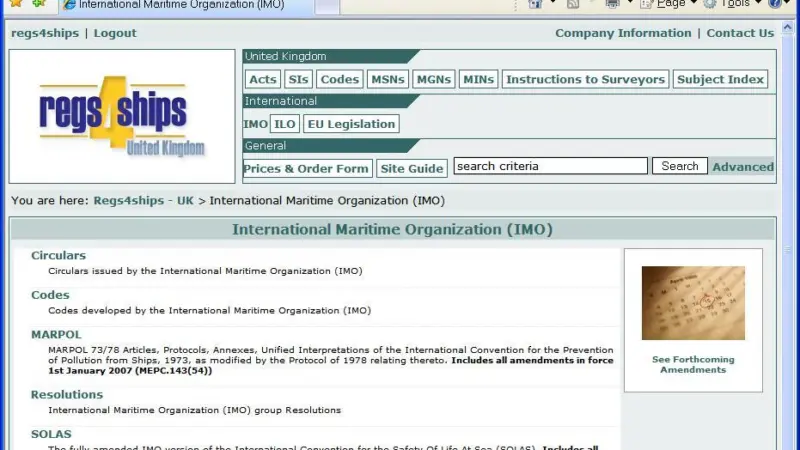Open the EU Legislation button
This screenshot has width=800, height=450.
point(351,124)
